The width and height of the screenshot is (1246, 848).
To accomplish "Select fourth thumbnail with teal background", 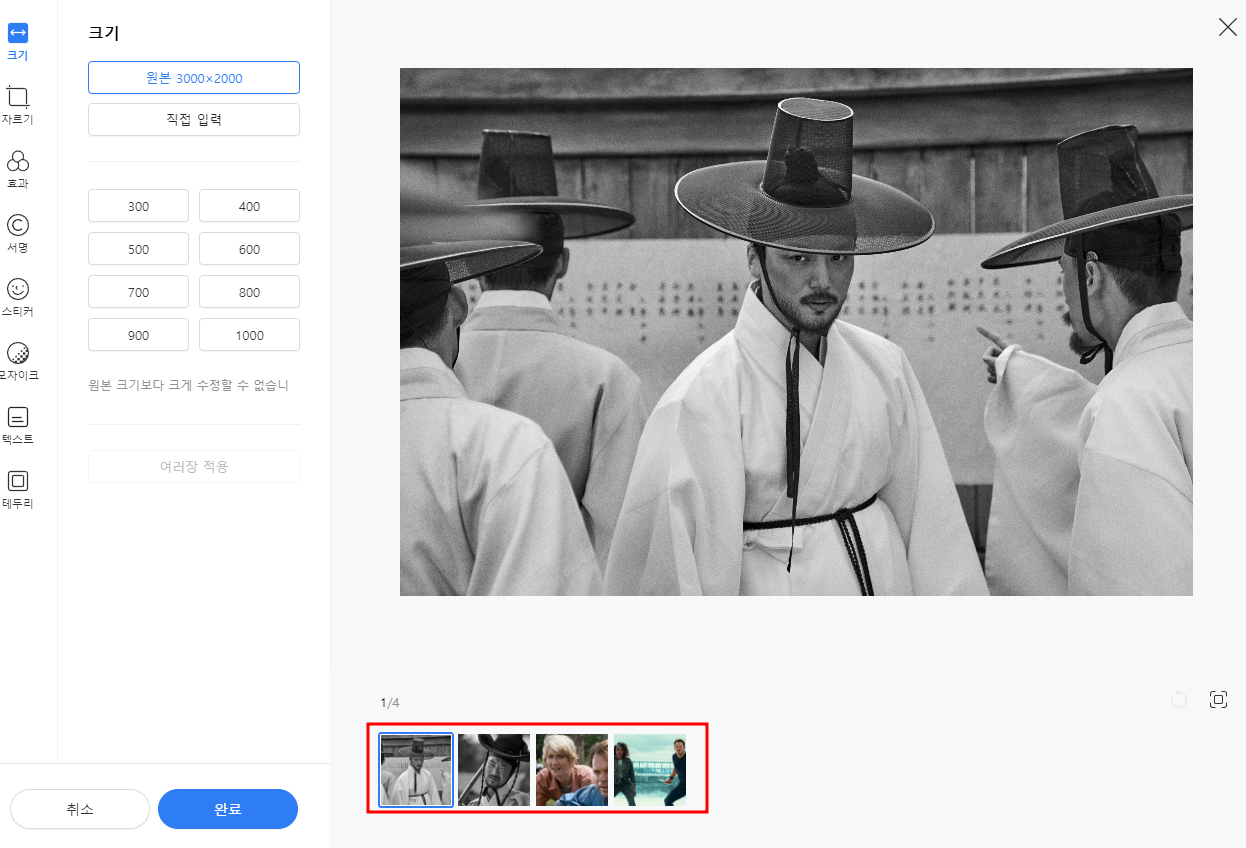I will click(650, 770).
